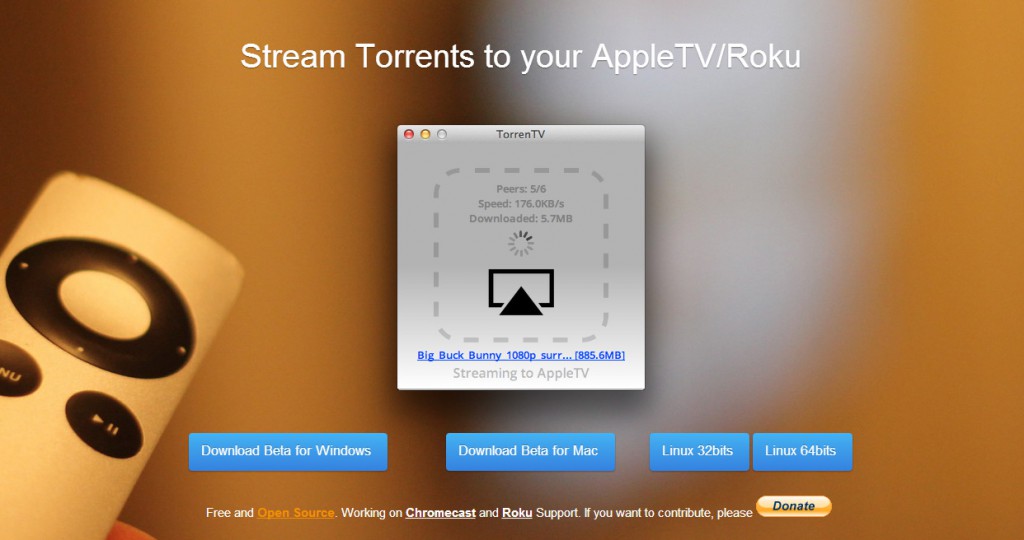The width and height of the screenshot is (1024, 540).
Task: Click the 'Streaming to AppleTV' status
Action: point(521,373)
